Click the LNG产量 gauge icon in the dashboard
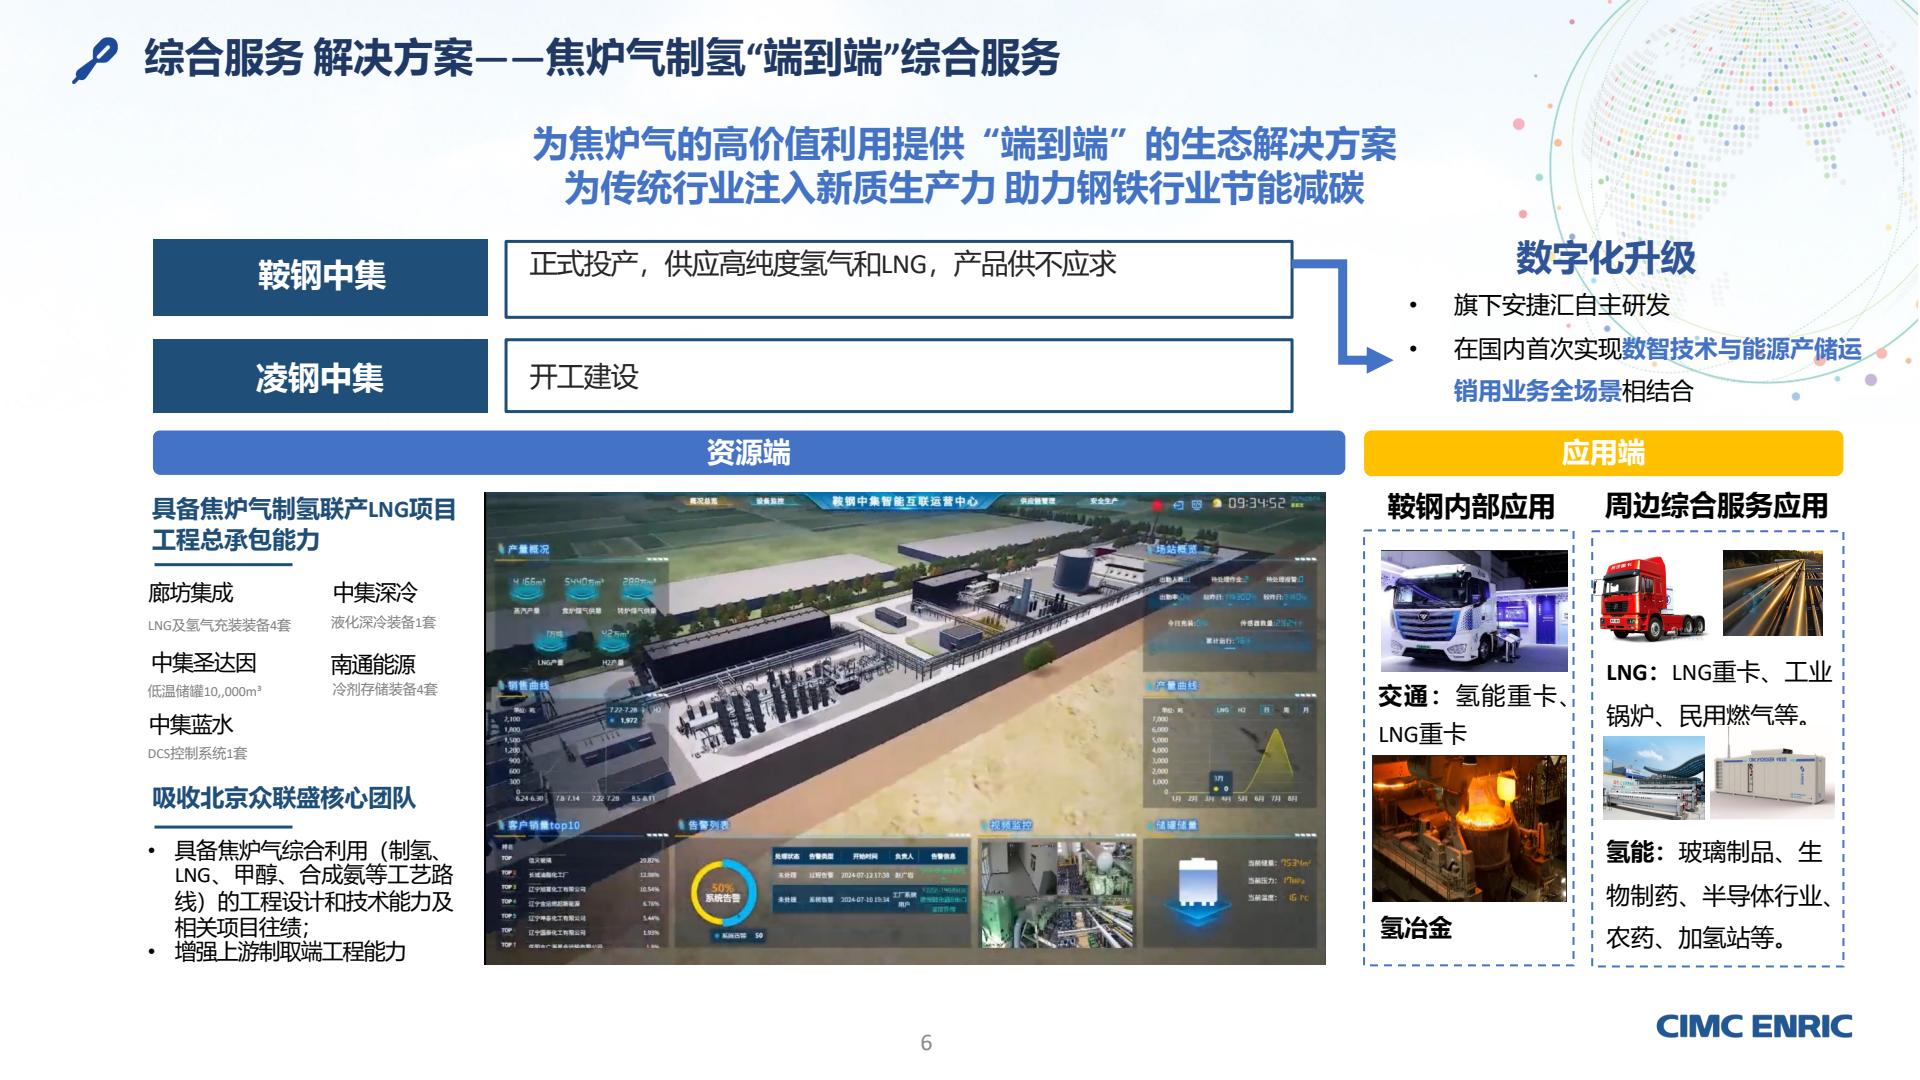 (551, 645)
